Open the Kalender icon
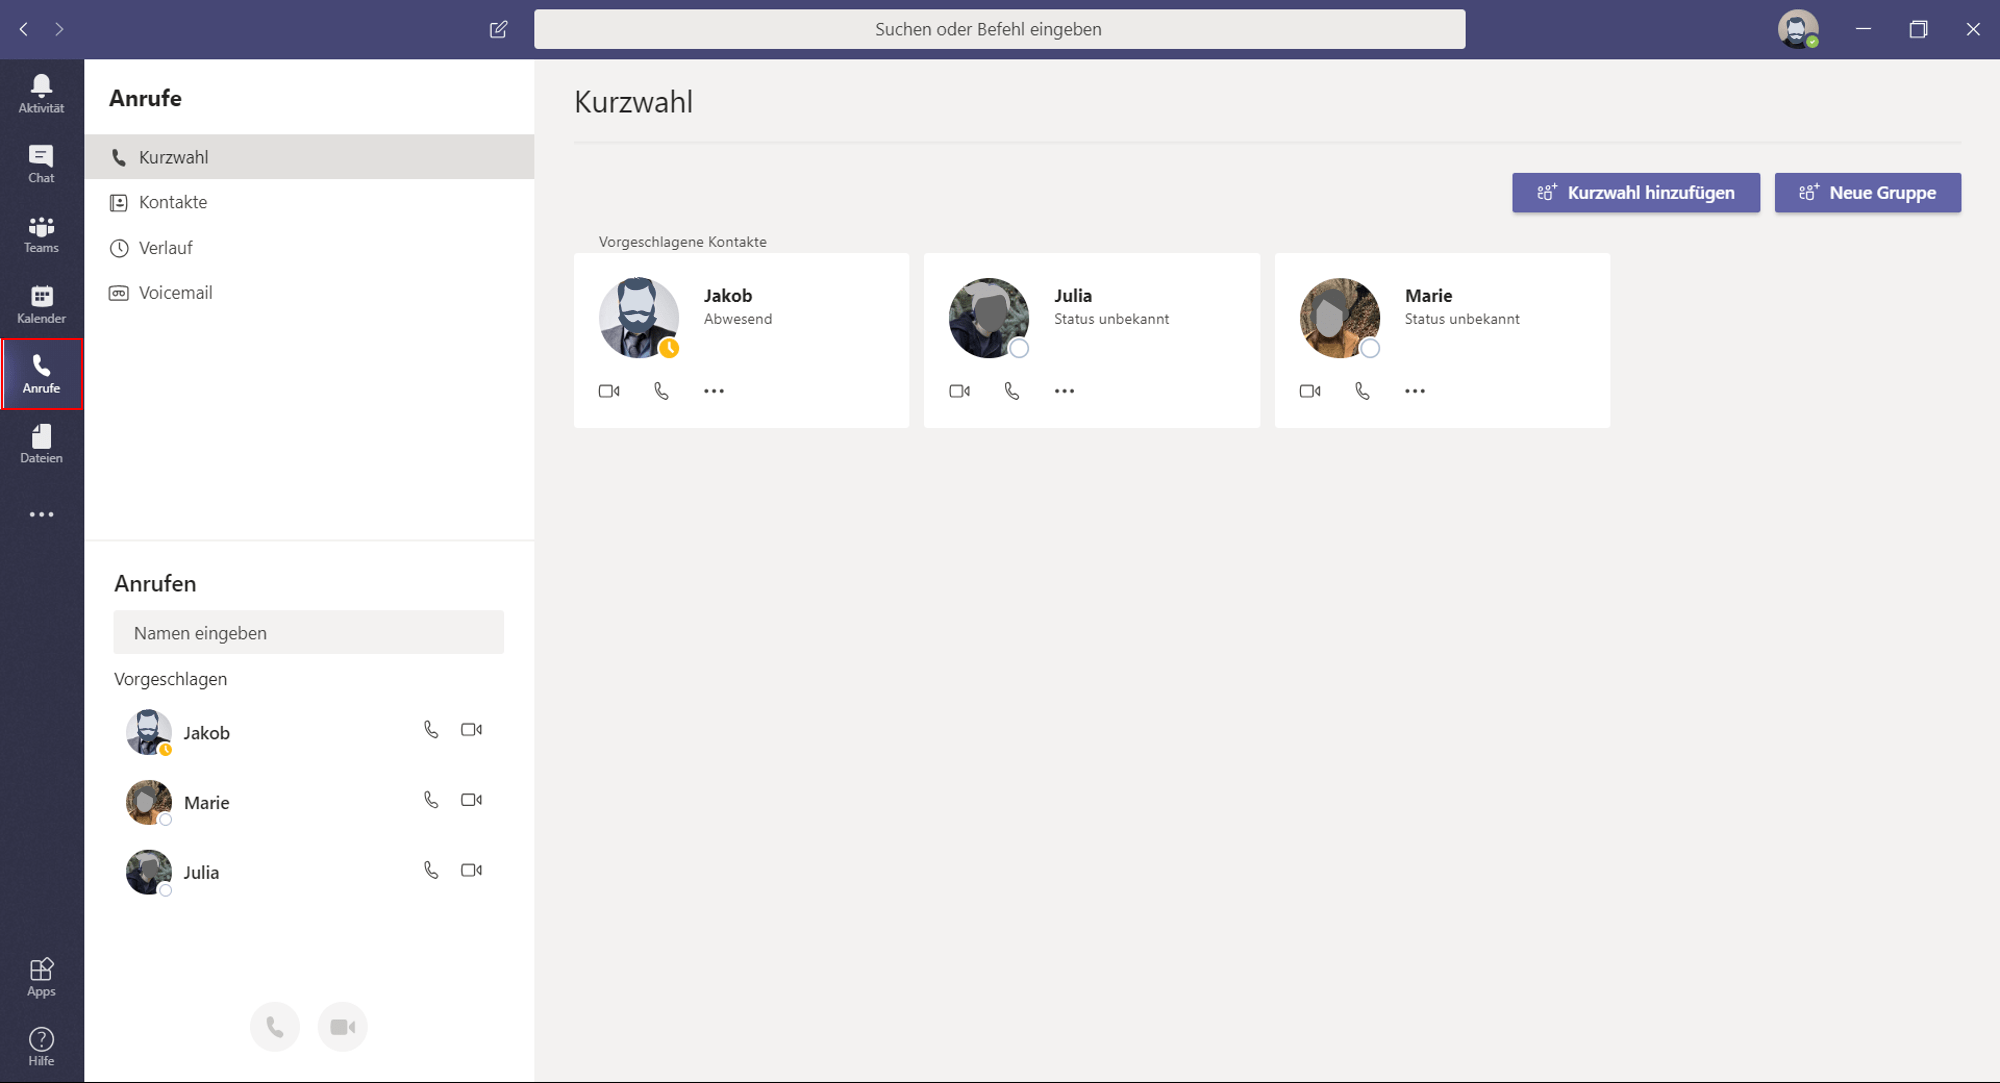Image resolution: width=2000 pixels, height=1083 pixels. 41,304
